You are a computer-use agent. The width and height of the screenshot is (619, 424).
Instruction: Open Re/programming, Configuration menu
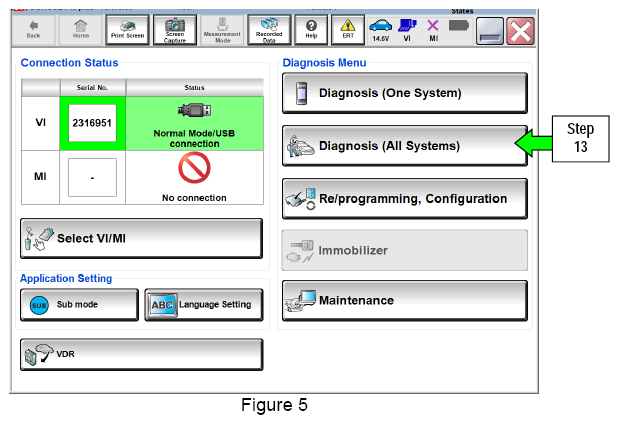click(x=405, y=199)
